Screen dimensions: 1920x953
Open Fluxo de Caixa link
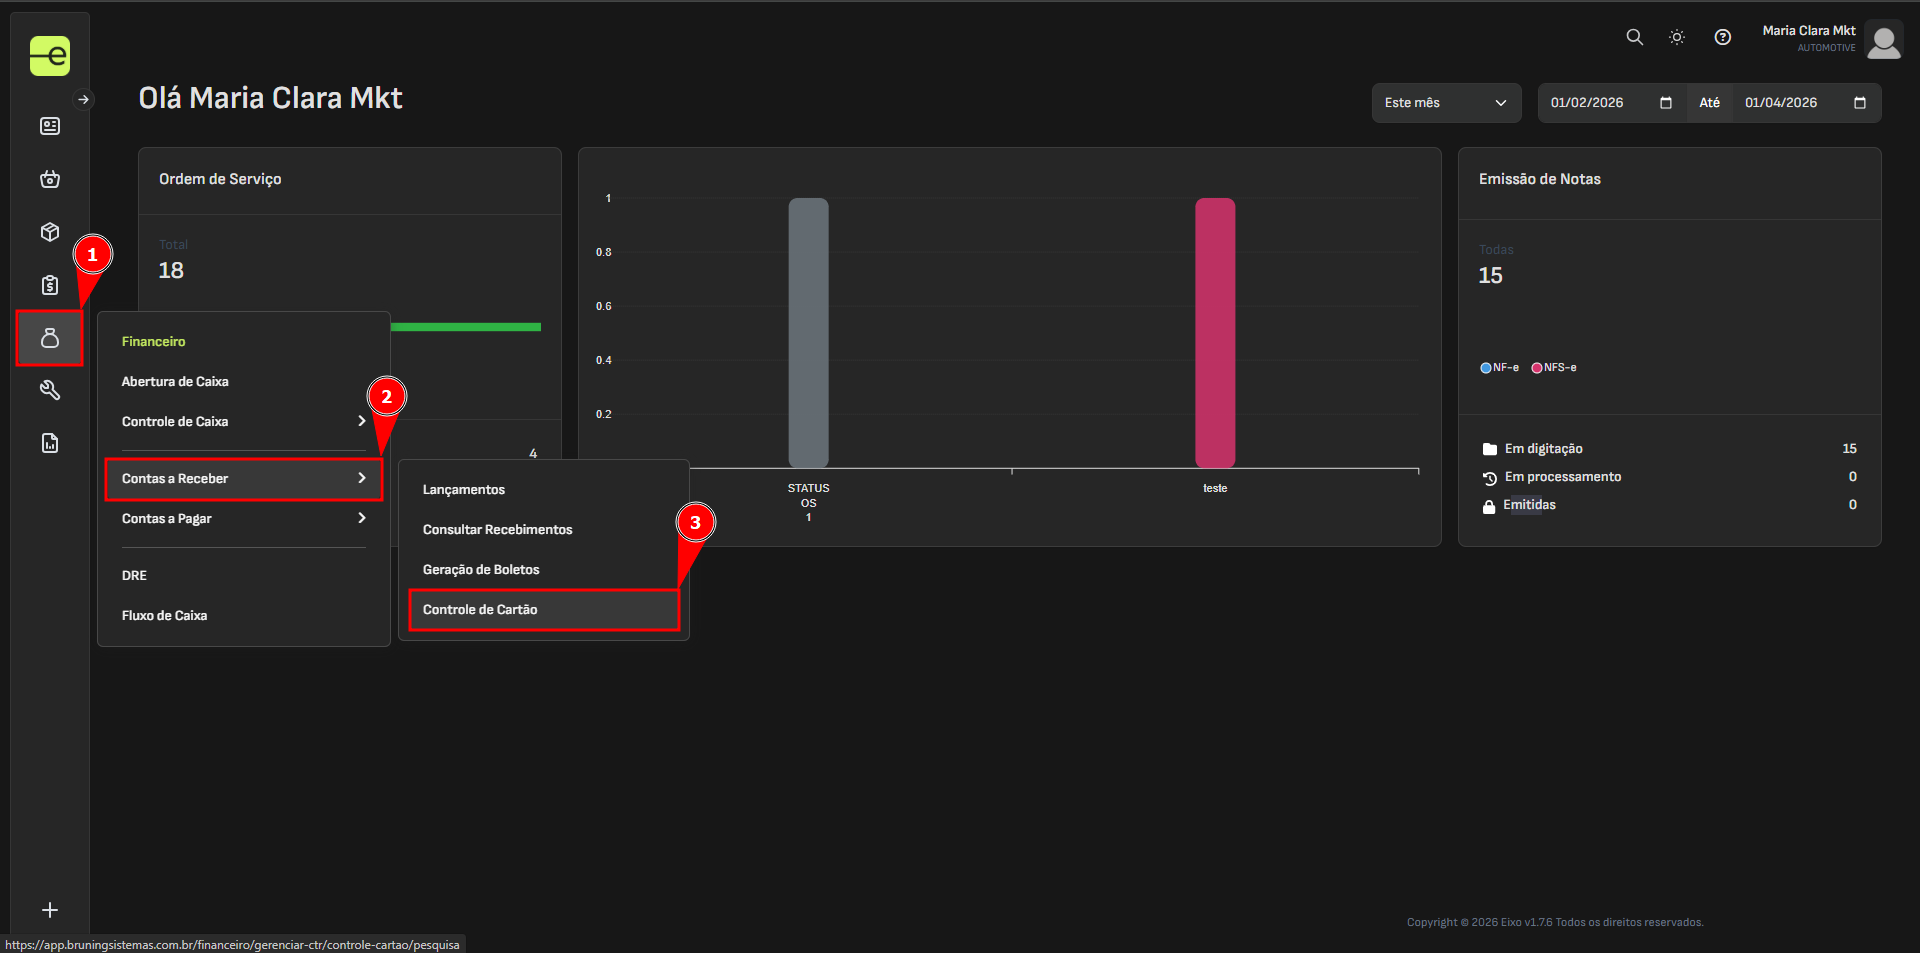pos(164,616)
